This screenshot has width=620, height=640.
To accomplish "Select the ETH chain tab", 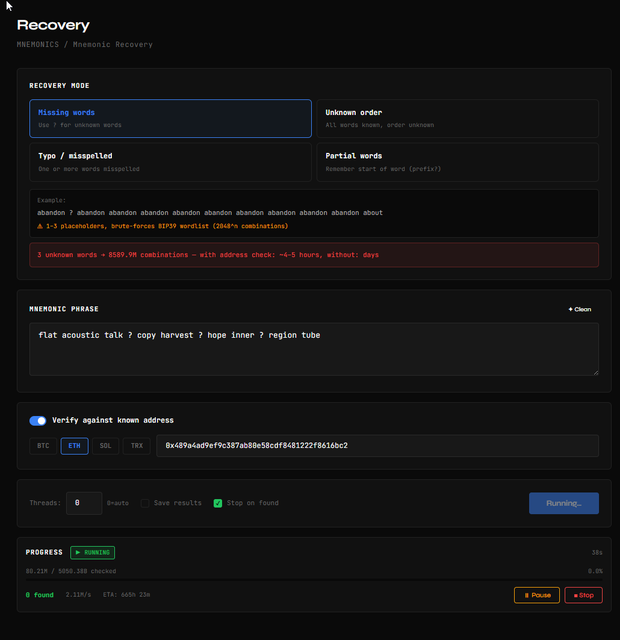I will (74, 446).
